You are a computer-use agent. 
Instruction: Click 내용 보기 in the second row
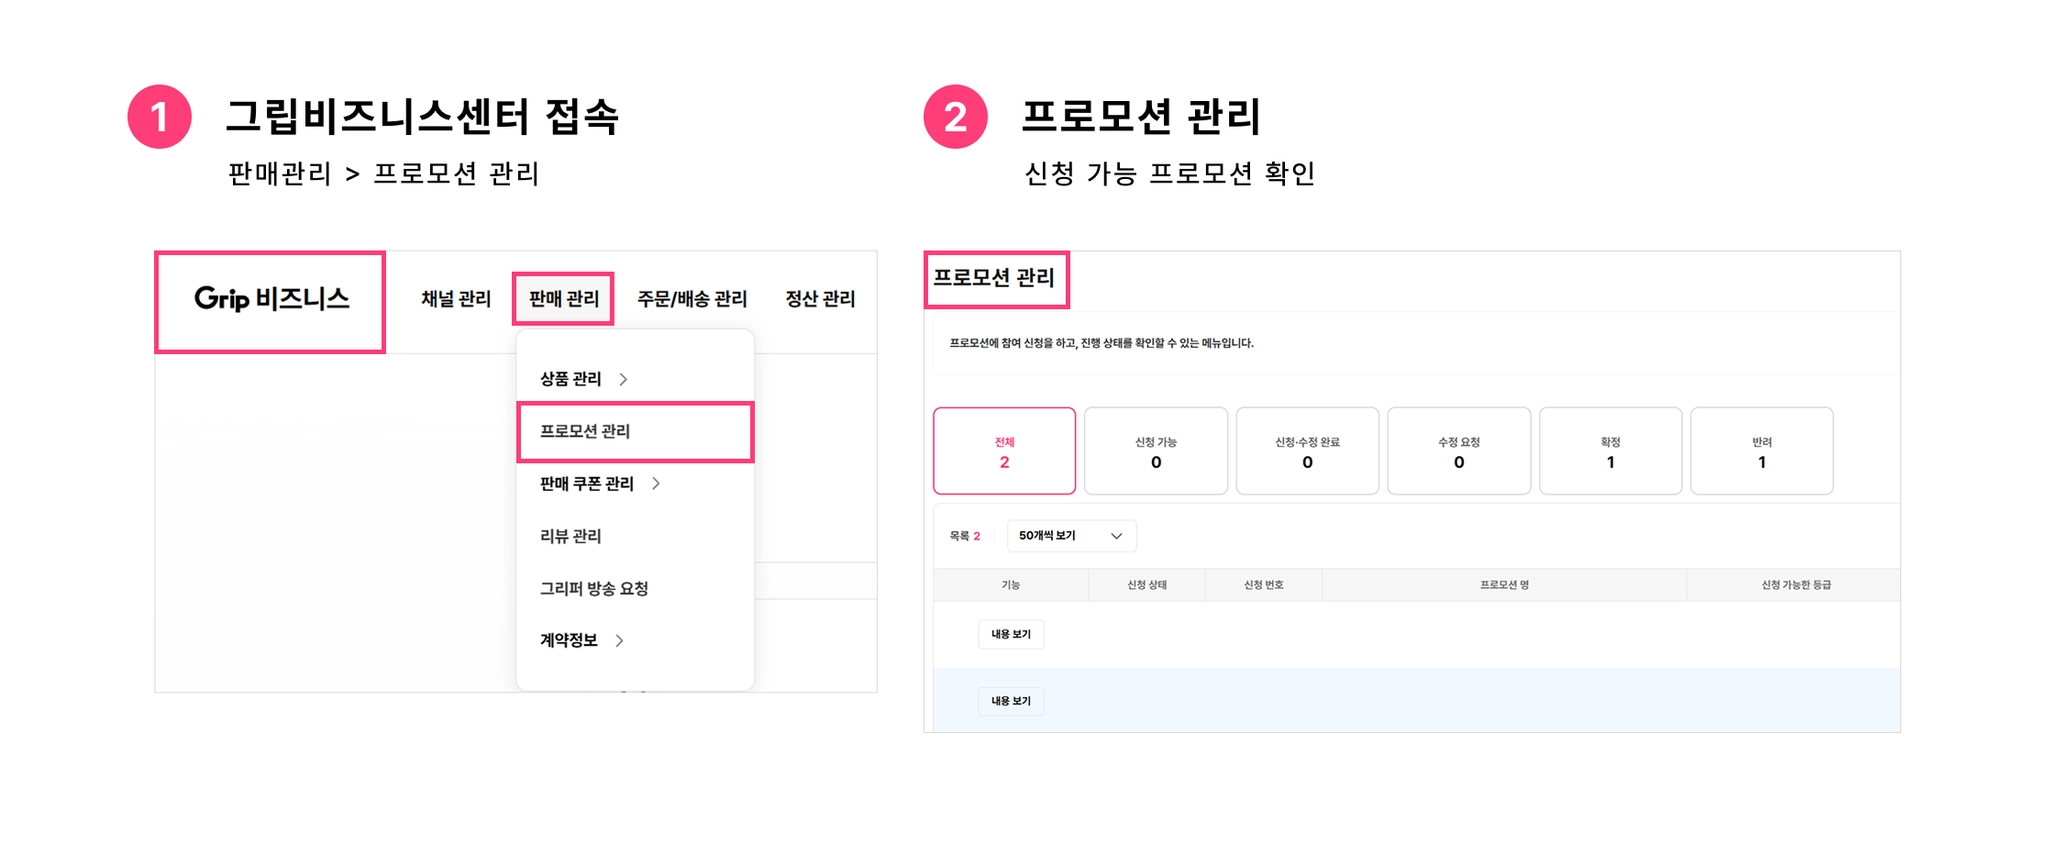click(x=1011, y=701)
